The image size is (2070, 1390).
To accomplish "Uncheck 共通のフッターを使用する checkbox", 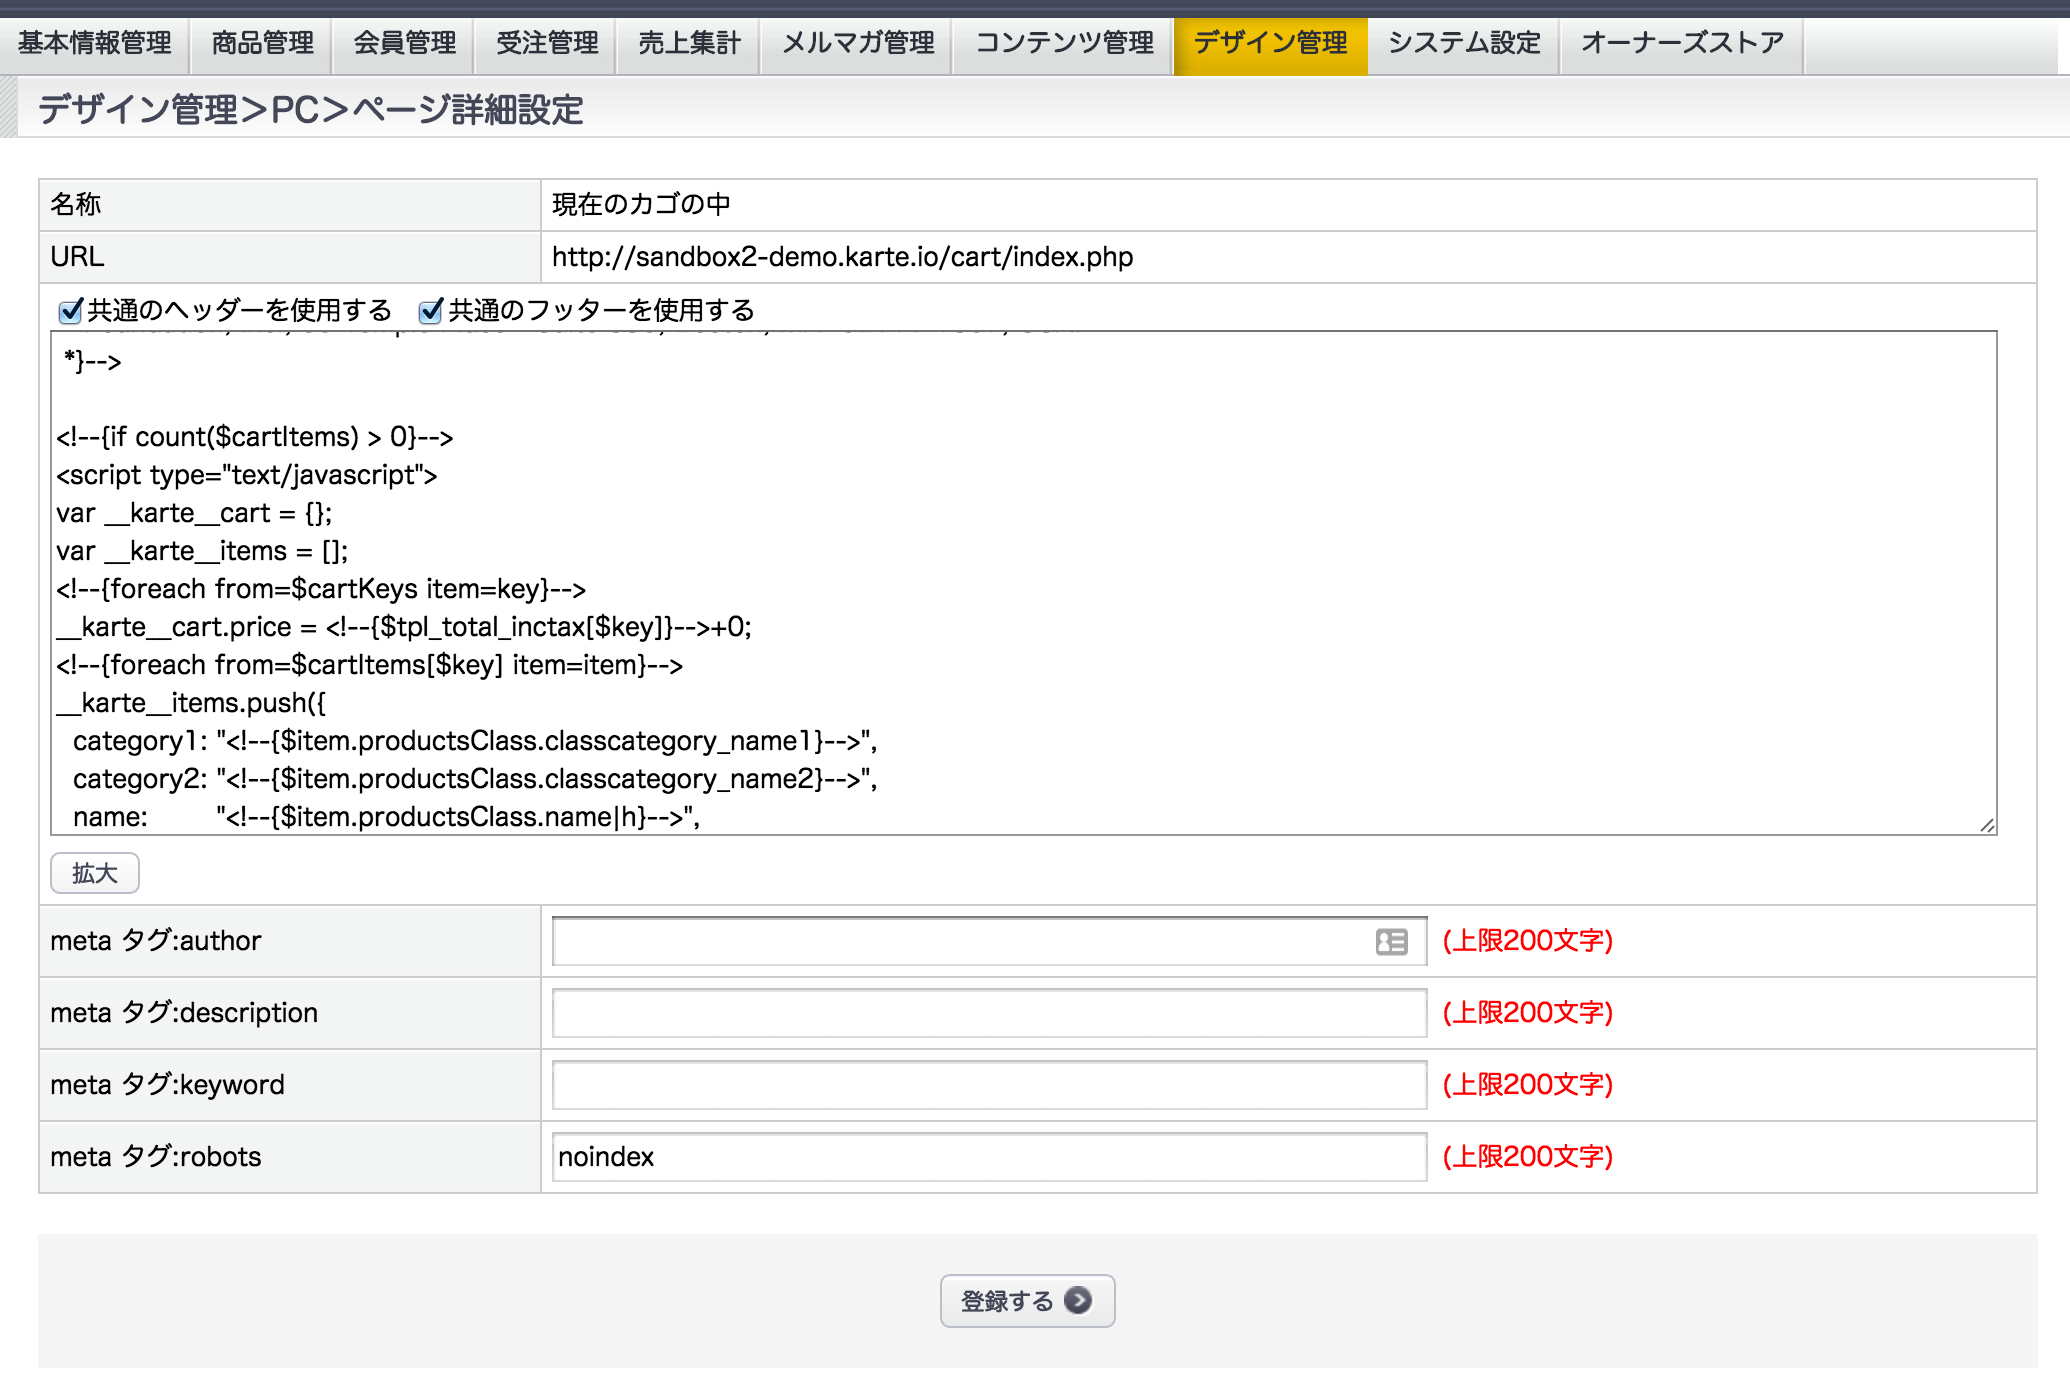I will point(431,311).
